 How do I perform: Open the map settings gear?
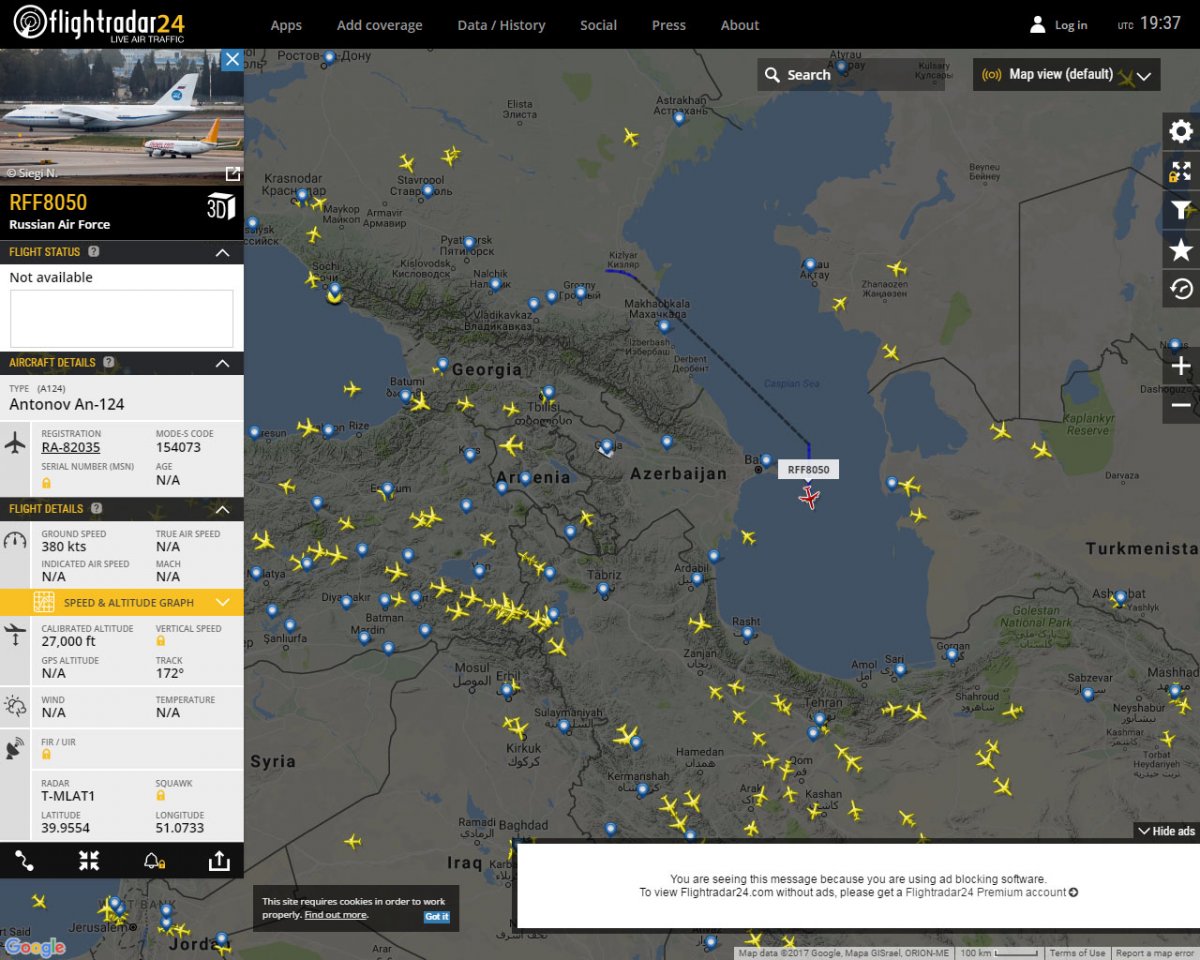point(1181,132)
